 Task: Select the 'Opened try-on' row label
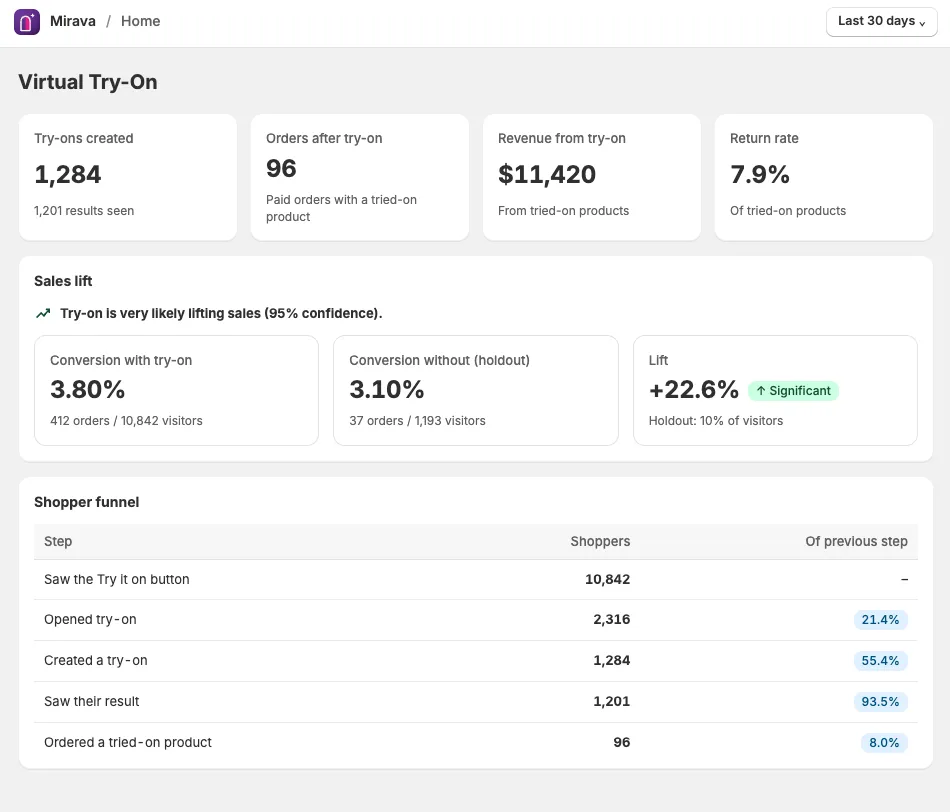click(90, 619)
